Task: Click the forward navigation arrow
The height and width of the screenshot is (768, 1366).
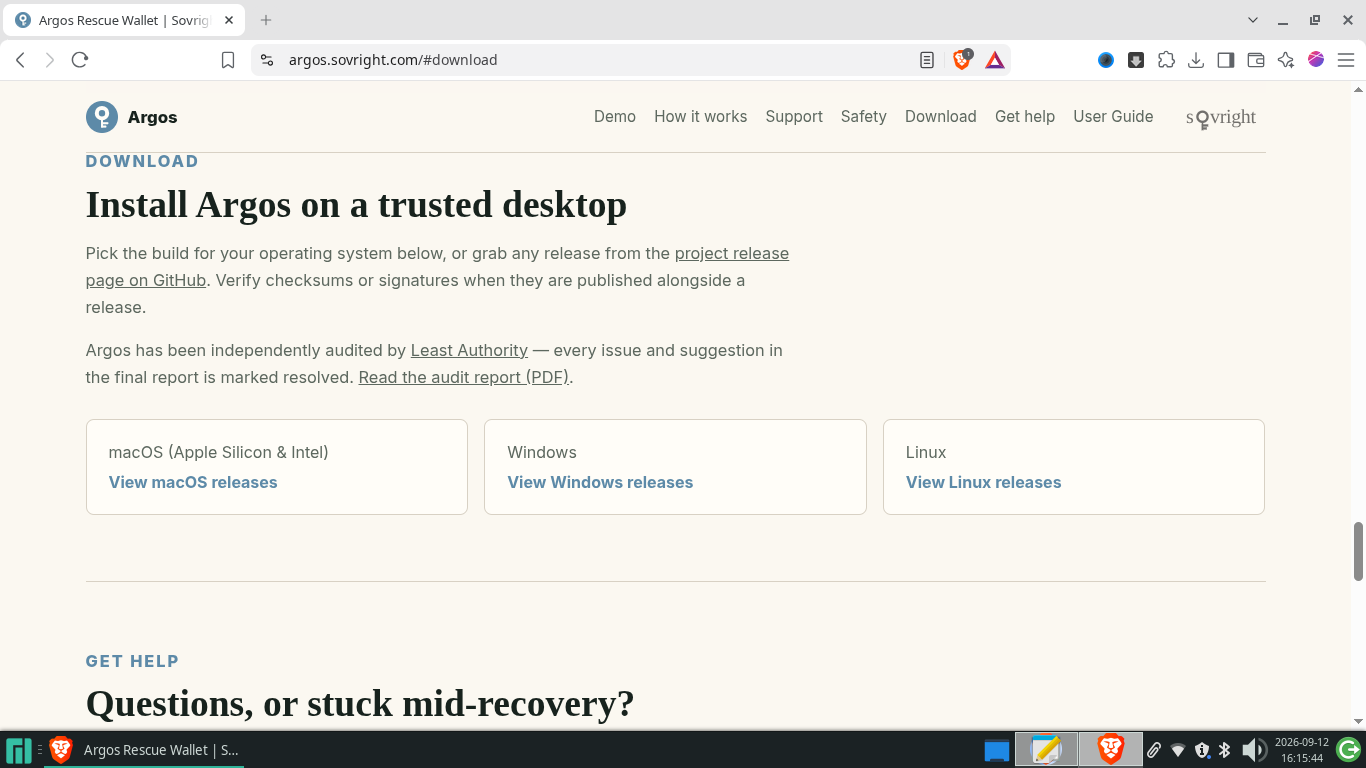Action: [x=50, y=60]
